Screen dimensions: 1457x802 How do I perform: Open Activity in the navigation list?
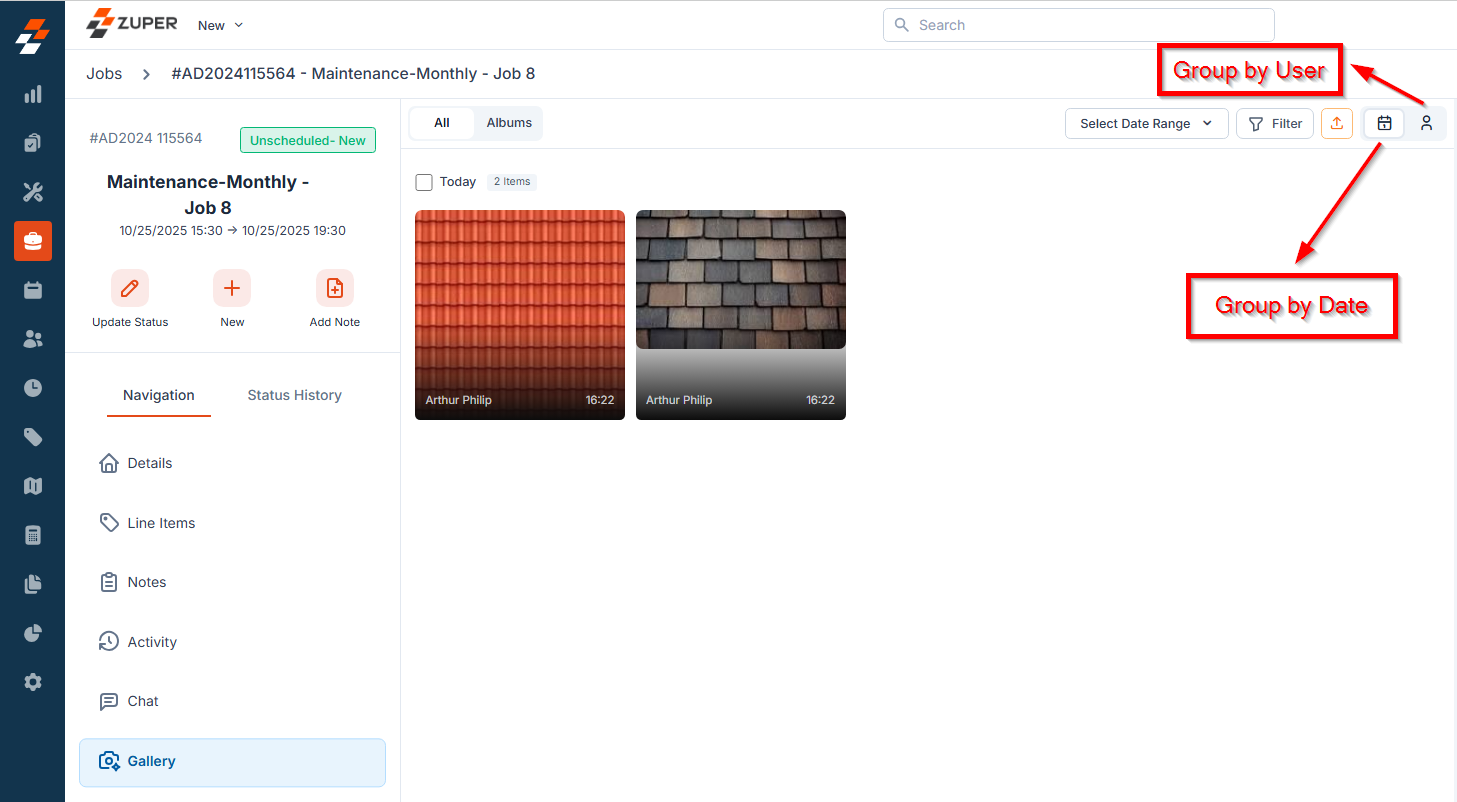click(232, 642)
